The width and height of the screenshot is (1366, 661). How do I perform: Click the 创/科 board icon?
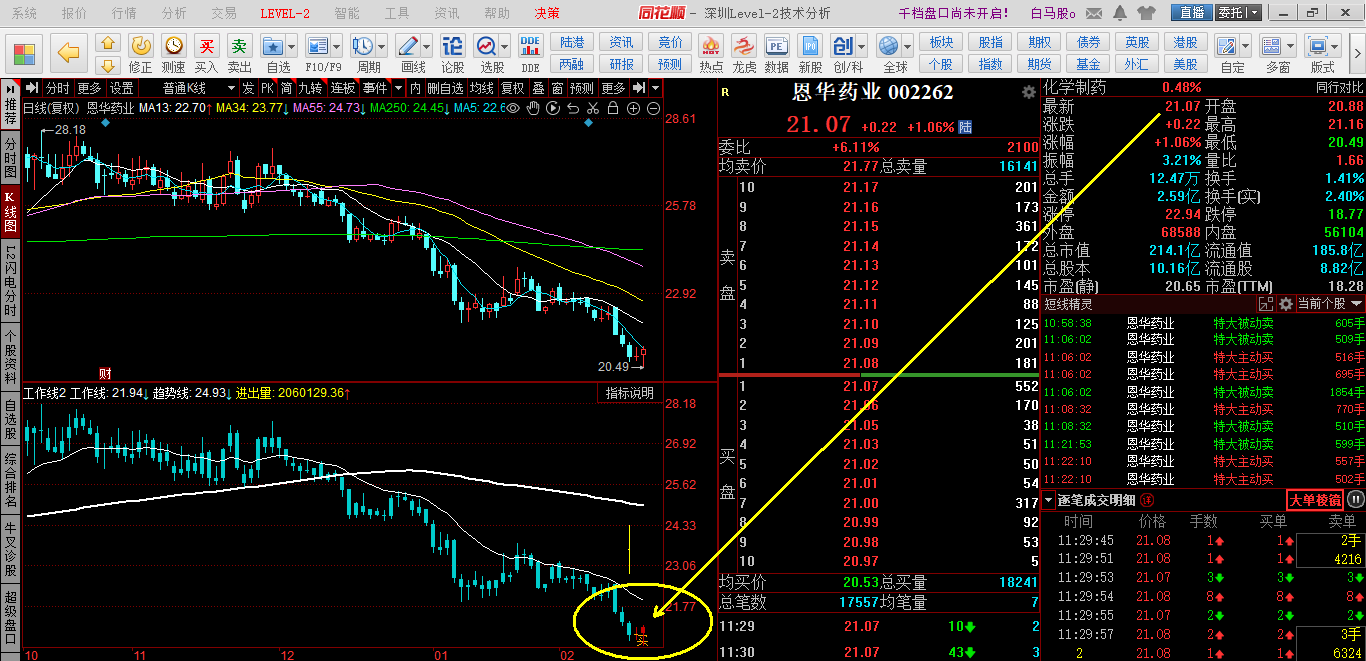843,46
